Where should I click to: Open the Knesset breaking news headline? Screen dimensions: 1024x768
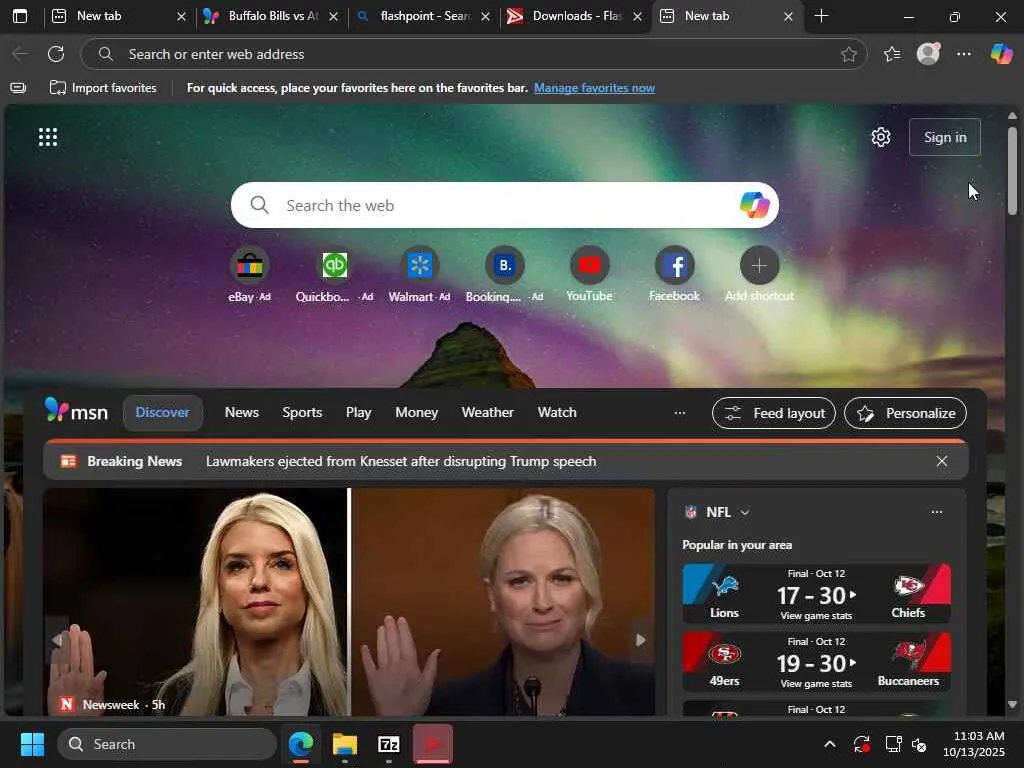point(401,462)
